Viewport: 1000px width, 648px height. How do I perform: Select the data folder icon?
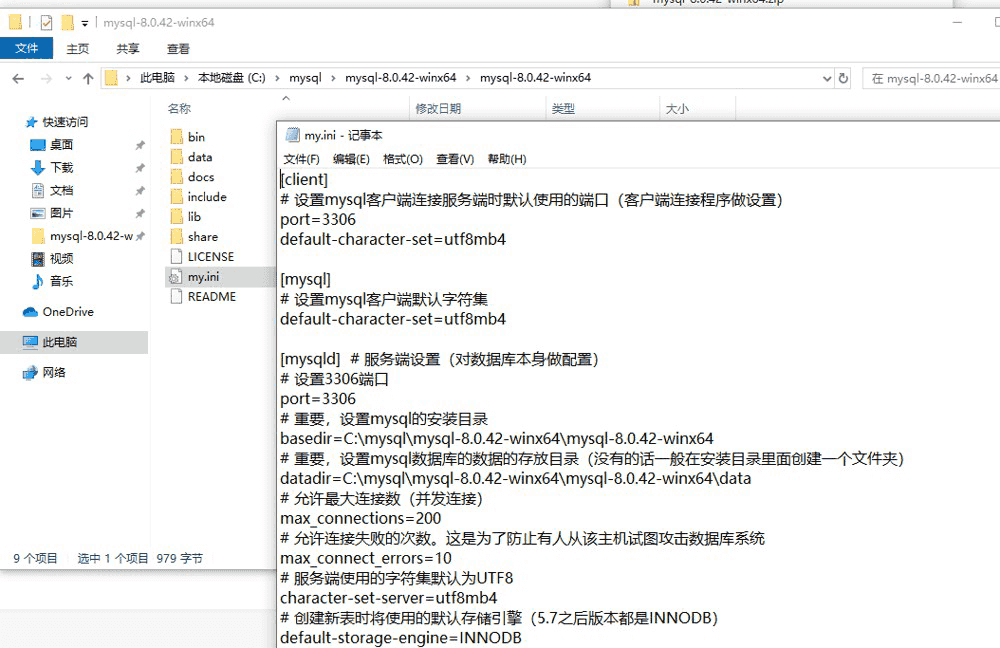(x=177, y=157)
